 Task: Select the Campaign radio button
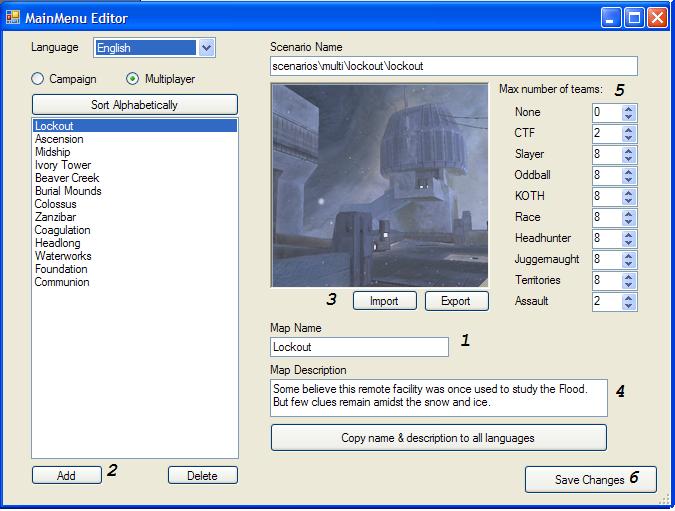click(x=38, y=78)
